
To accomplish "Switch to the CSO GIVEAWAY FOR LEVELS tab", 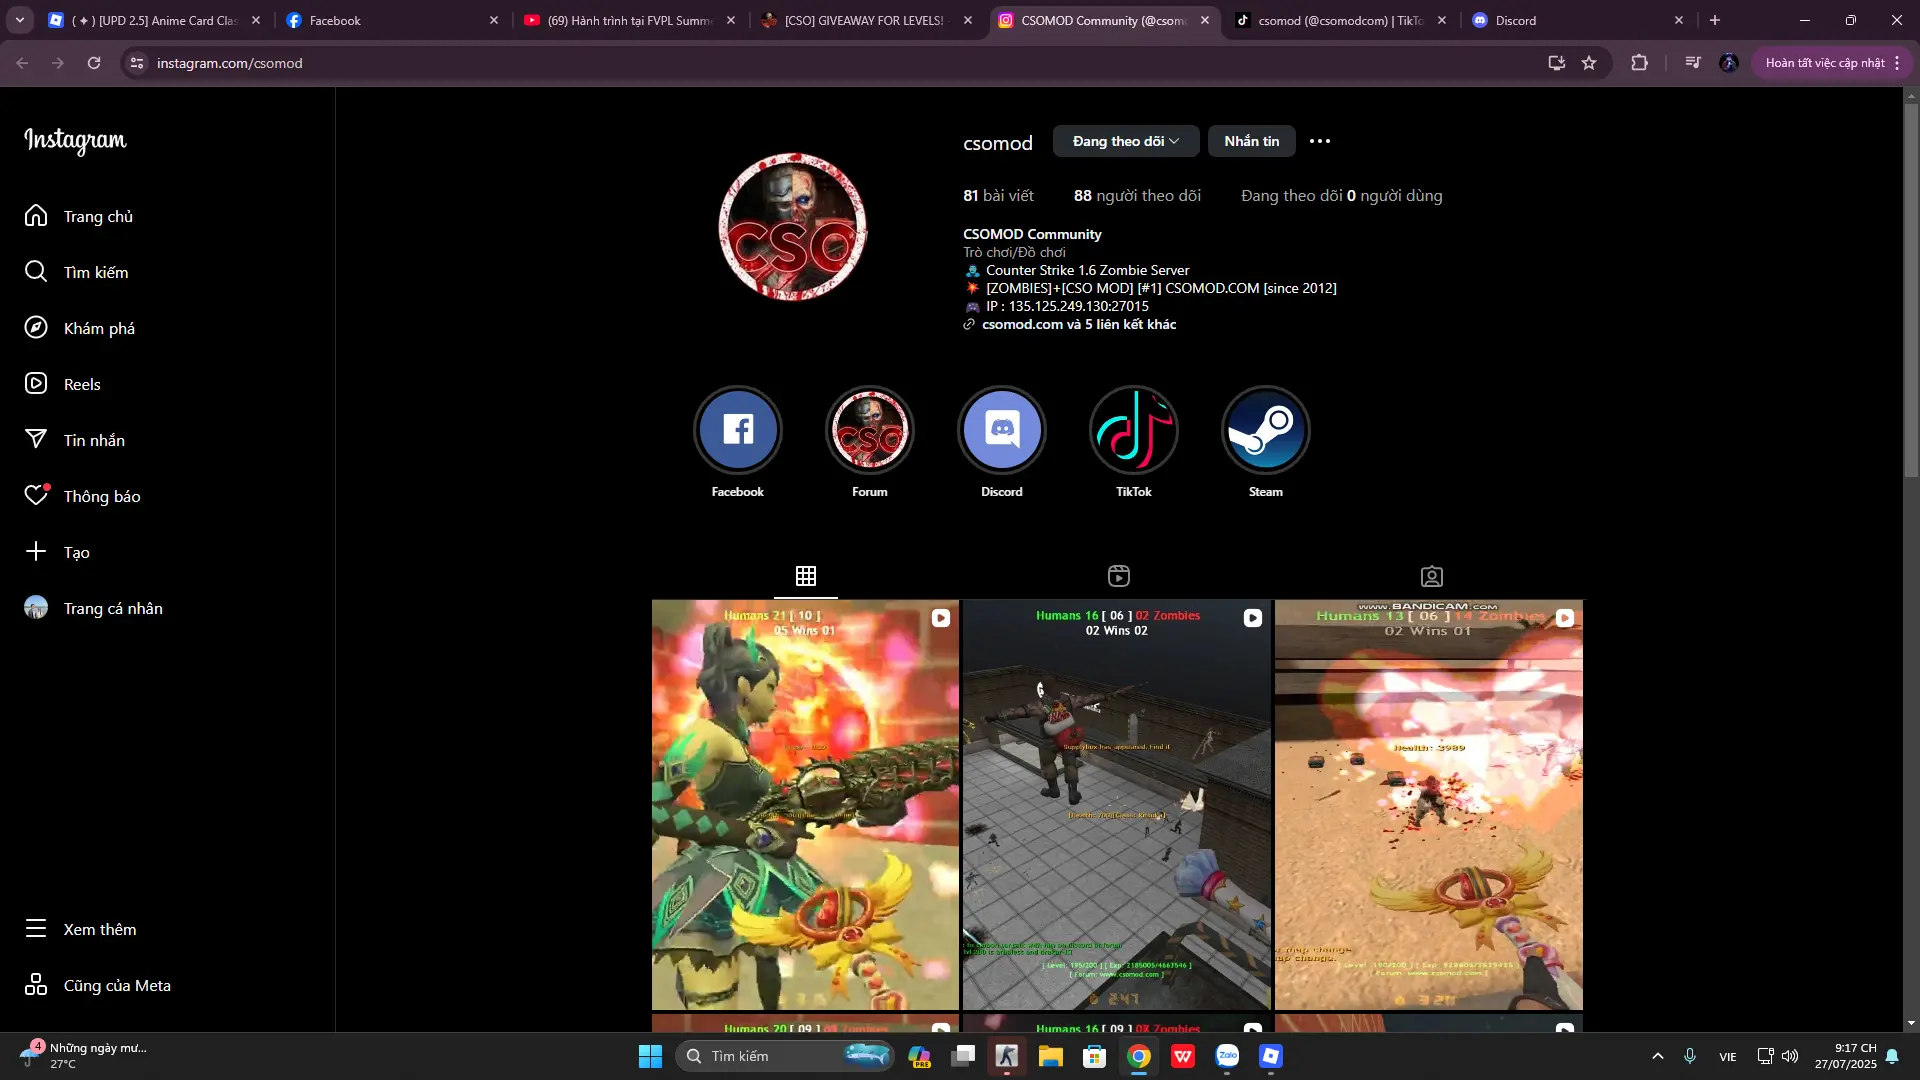I will pyautogui.click(x=866, y=20).
